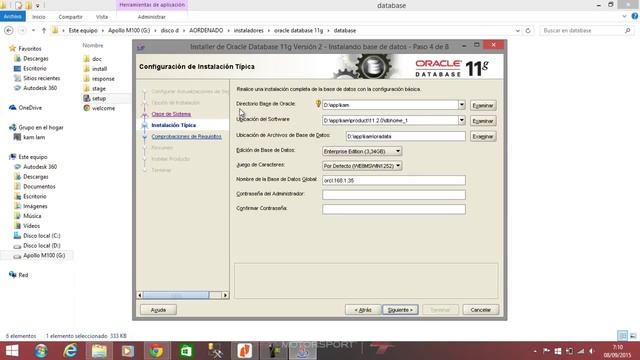Image resolution: width=640 pixels, height=360 pixels.
Task: Open Sitios recientes in navigation pane
Action: 41,78
